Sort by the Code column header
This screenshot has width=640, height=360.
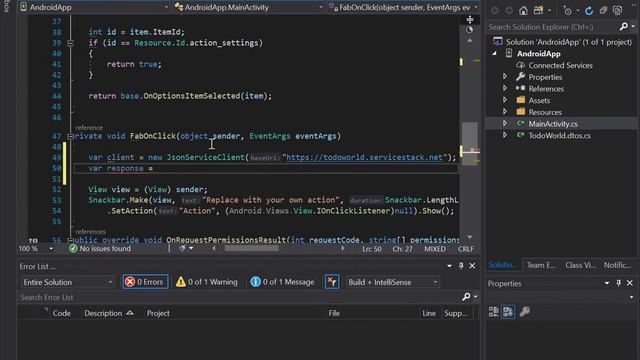62,313
